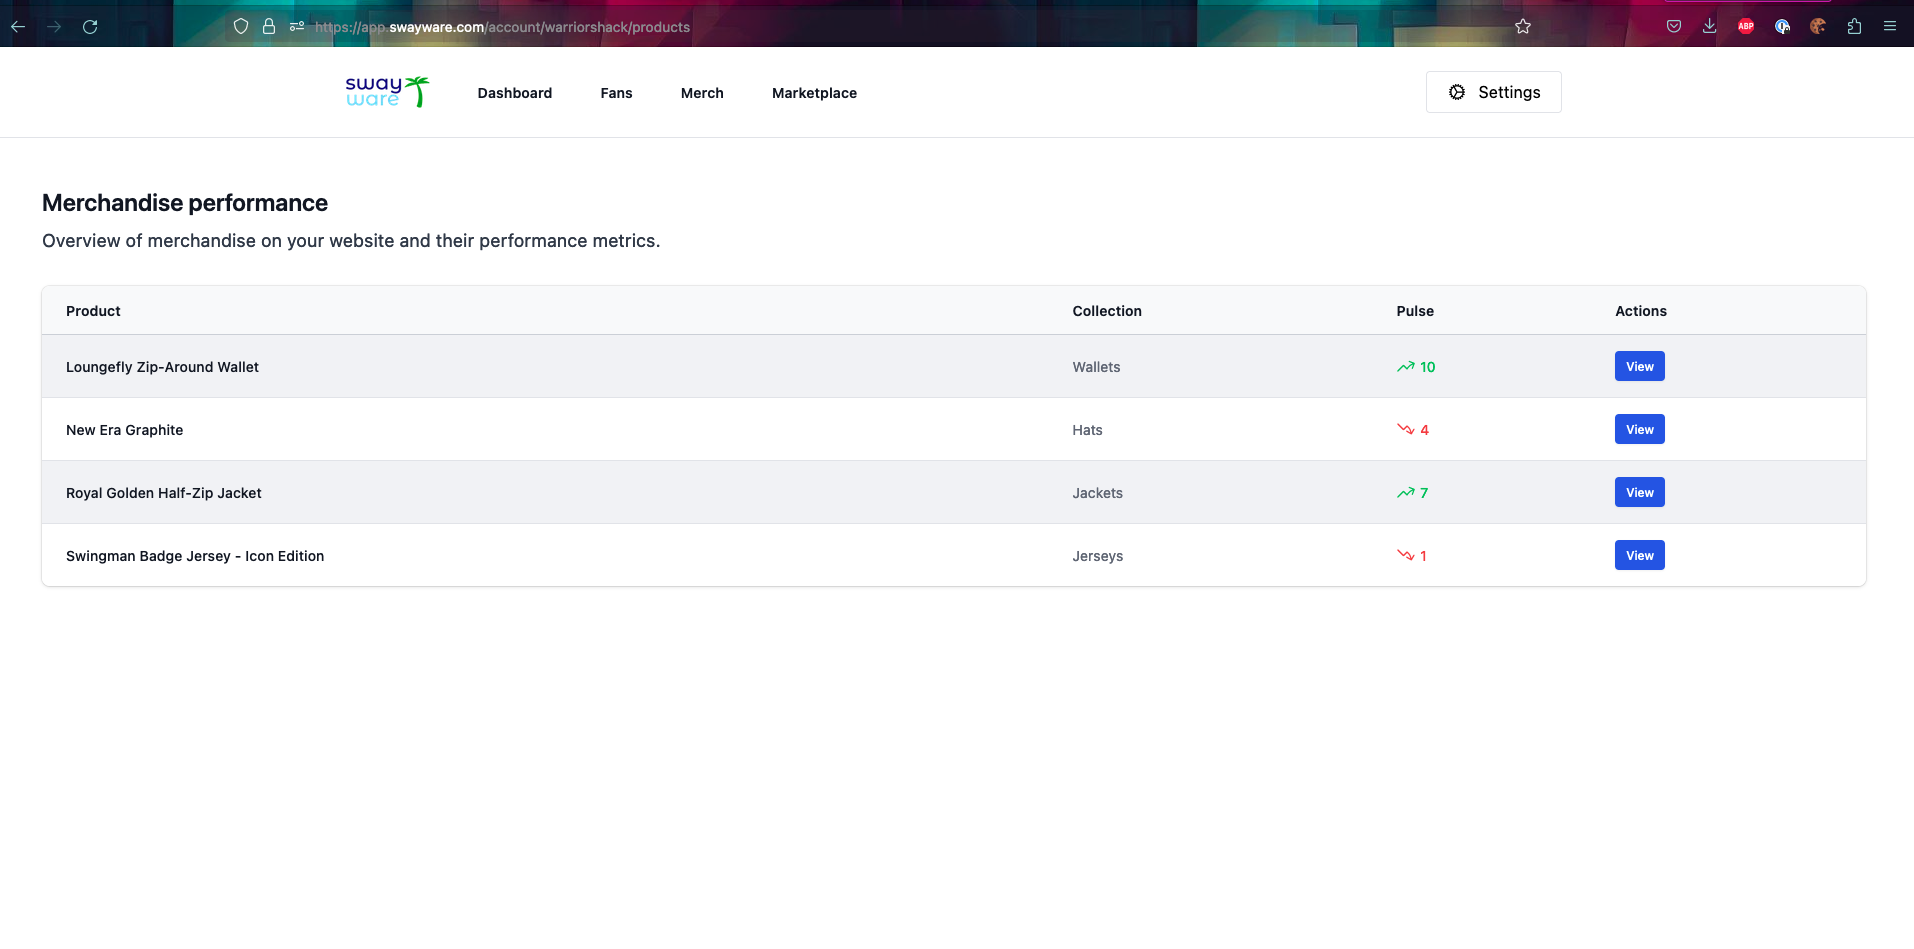Click the 'Hats' collection cell
This screenshot has height=949, width=1914.
coord(1087,430)
